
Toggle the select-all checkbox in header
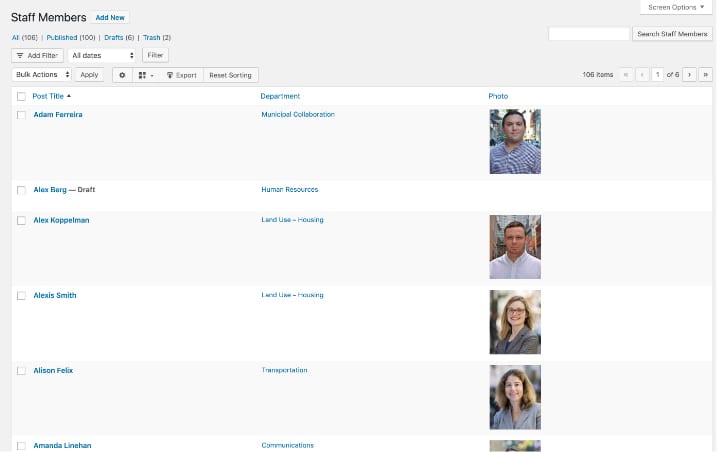tap(21, 97)
